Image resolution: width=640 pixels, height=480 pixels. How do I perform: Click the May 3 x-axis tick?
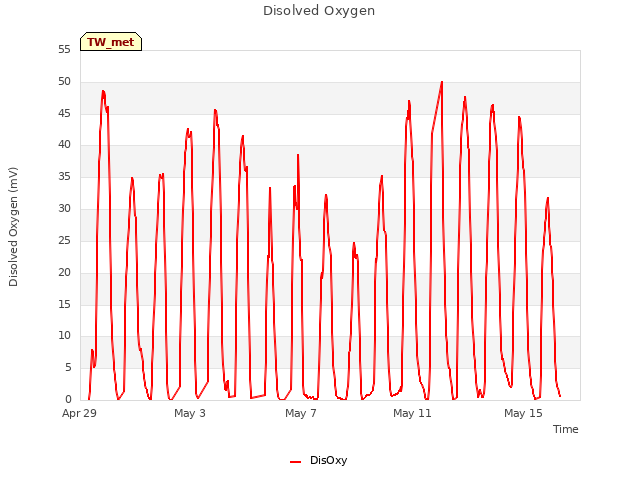(x=190, y=413)
